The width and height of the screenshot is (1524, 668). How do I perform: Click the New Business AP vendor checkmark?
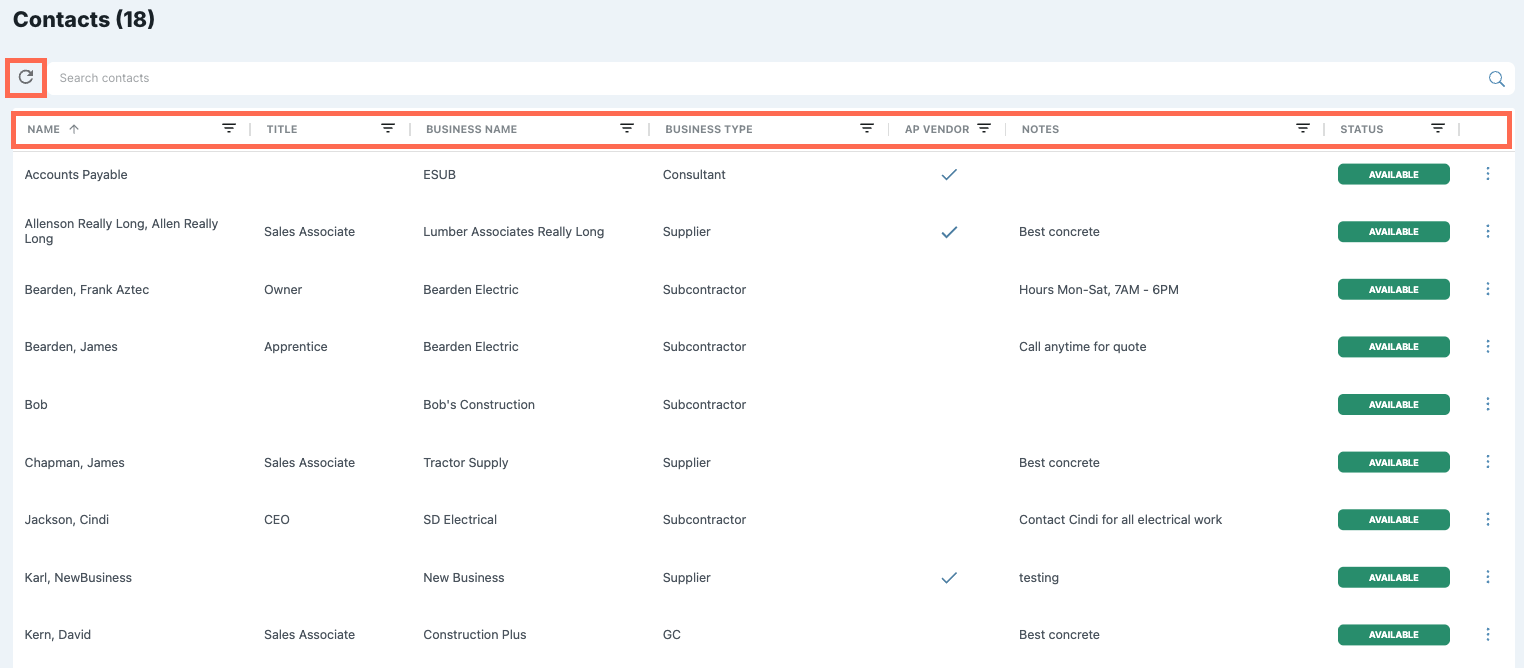949,577
